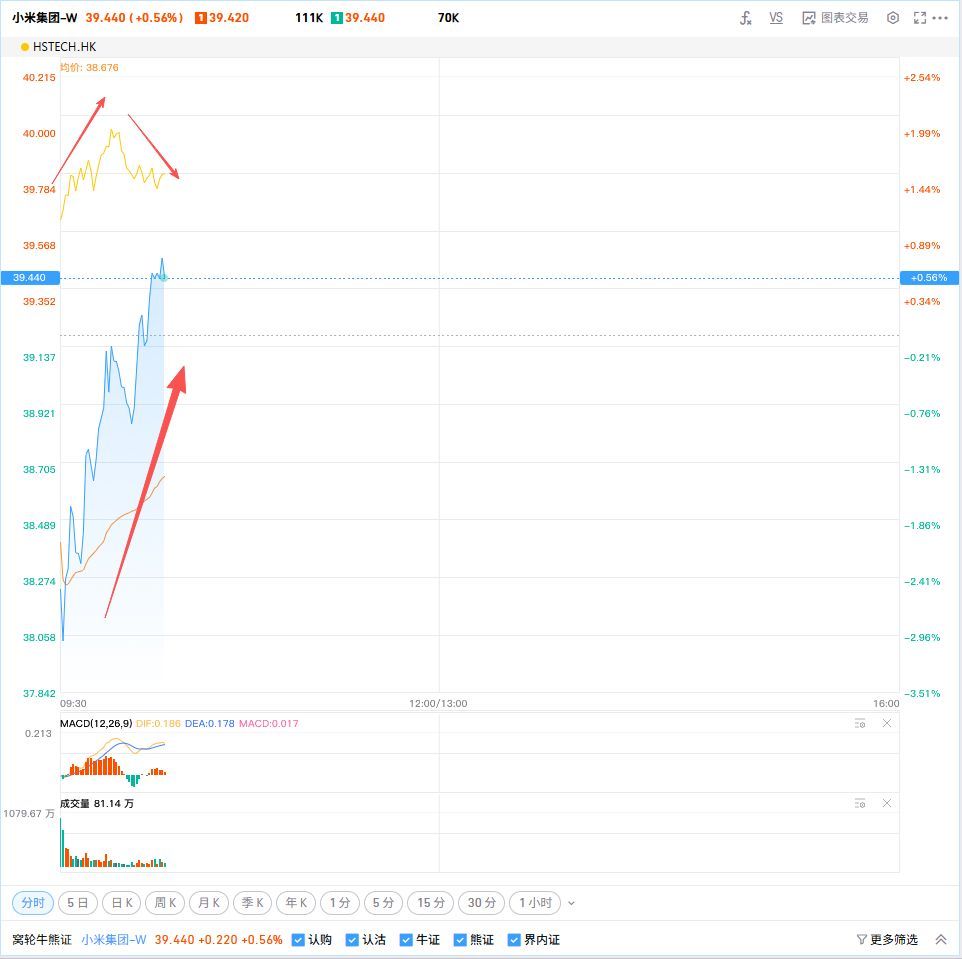Open volume (成交量) panel settings icon
Screen dimensions: 962x959
pos(859,803)
